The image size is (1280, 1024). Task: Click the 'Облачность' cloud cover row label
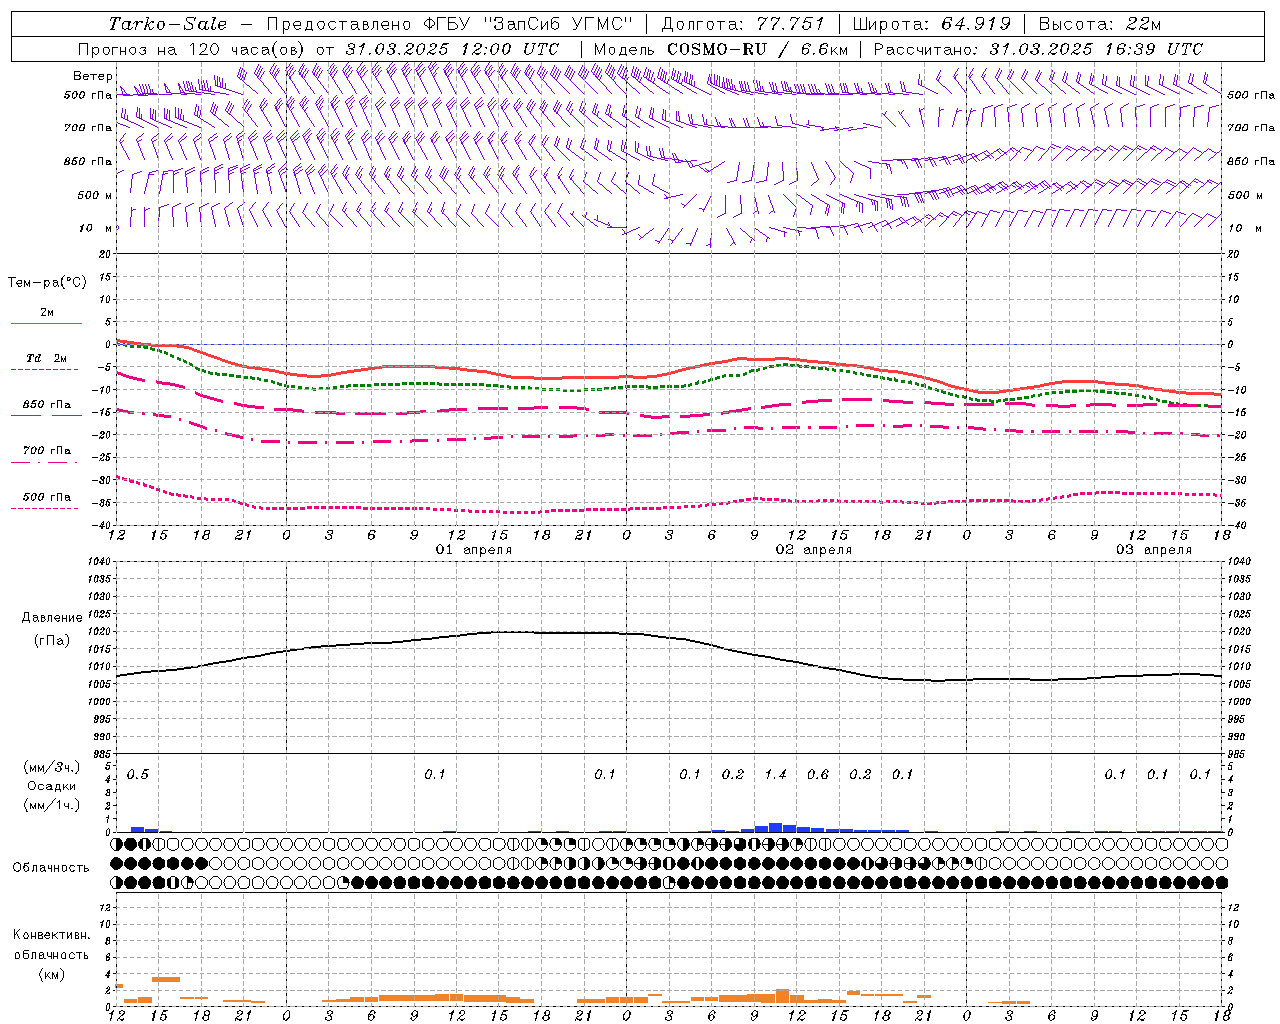tap(51, 867)
